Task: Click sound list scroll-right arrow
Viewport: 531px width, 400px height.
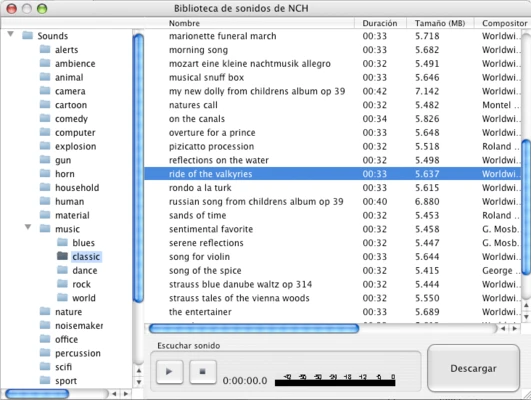Action: pyautogui.click(x=514, y=328)
